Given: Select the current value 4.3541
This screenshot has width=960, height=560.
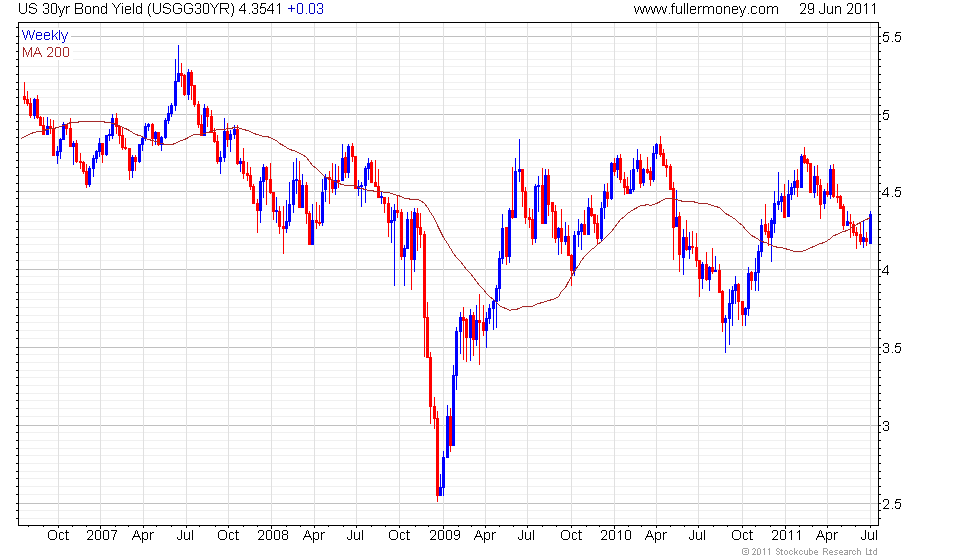Looking at the screenshot, I should (261, 9).
